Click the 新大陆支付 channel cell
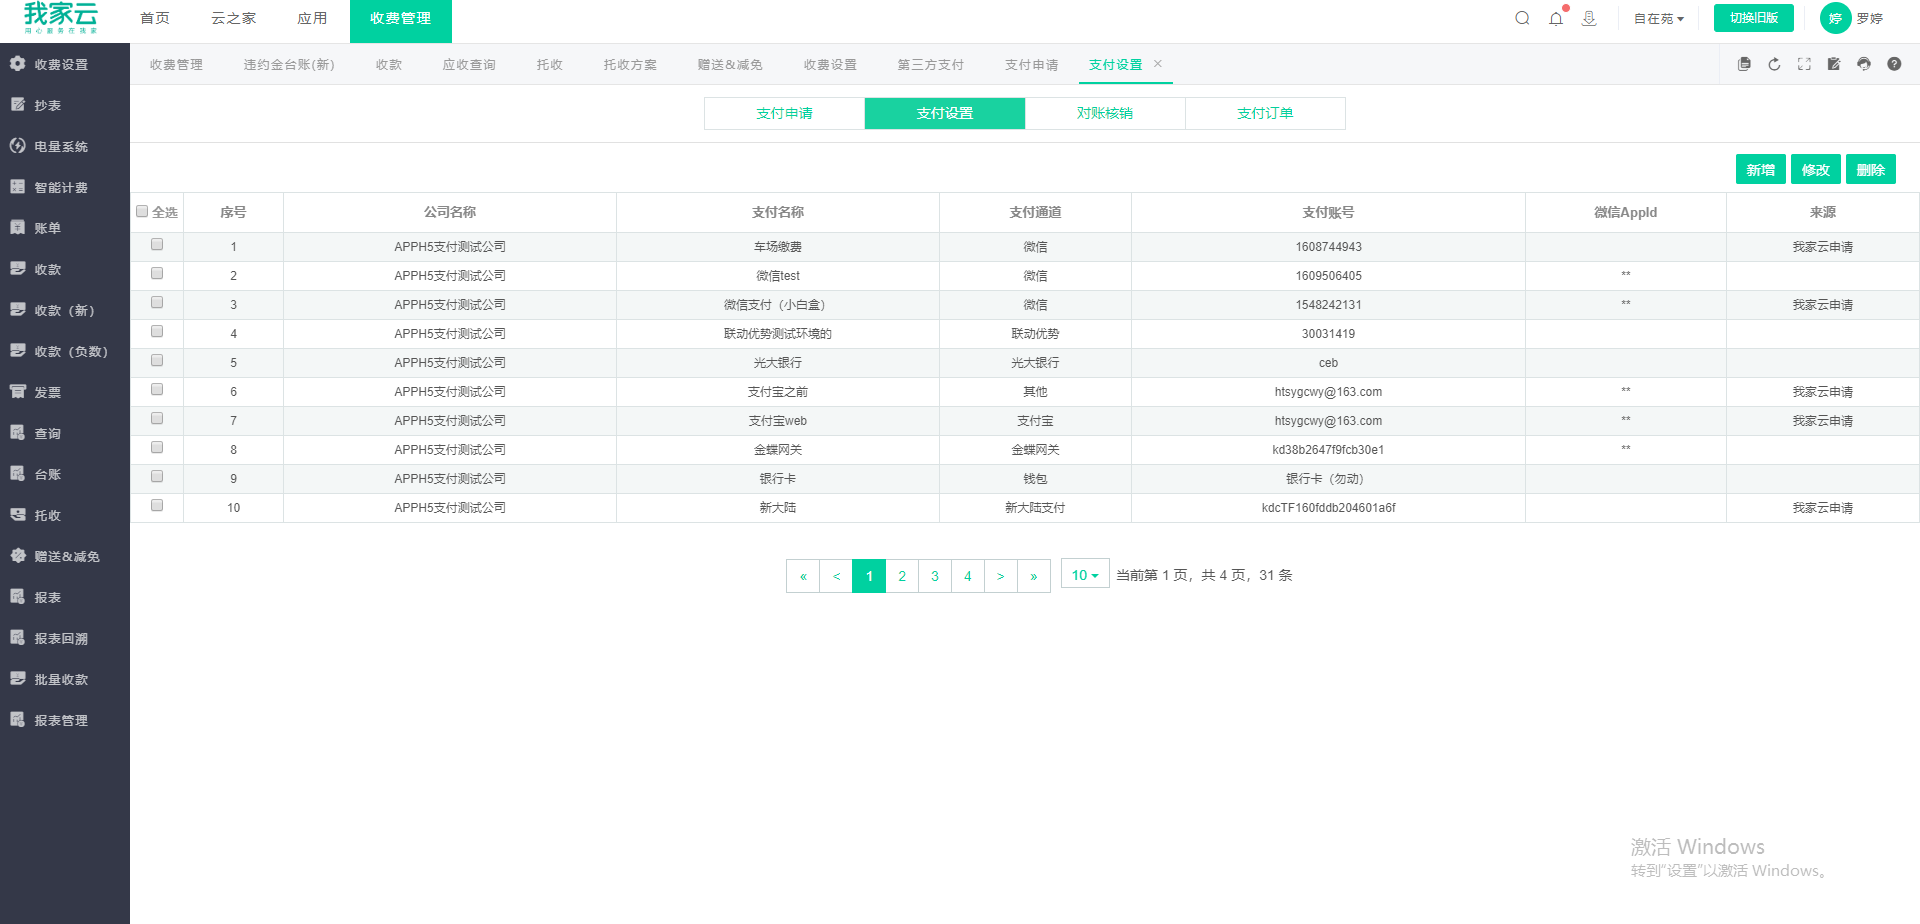 tap(1035, 508)
